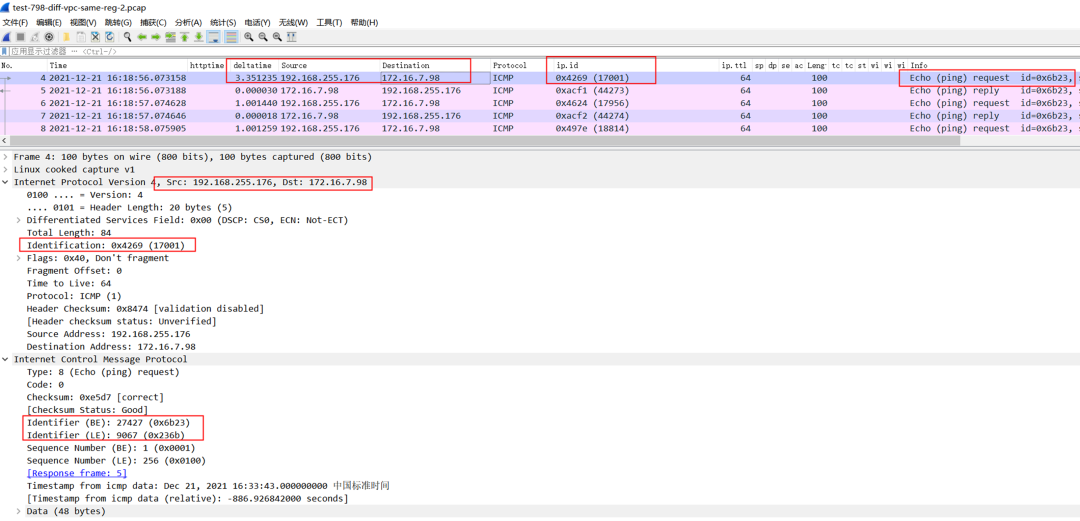Image resolution: width=1080 pixels, height=521 pixels.
Task: Select packet No. 6 row
Action: point(540,103)
